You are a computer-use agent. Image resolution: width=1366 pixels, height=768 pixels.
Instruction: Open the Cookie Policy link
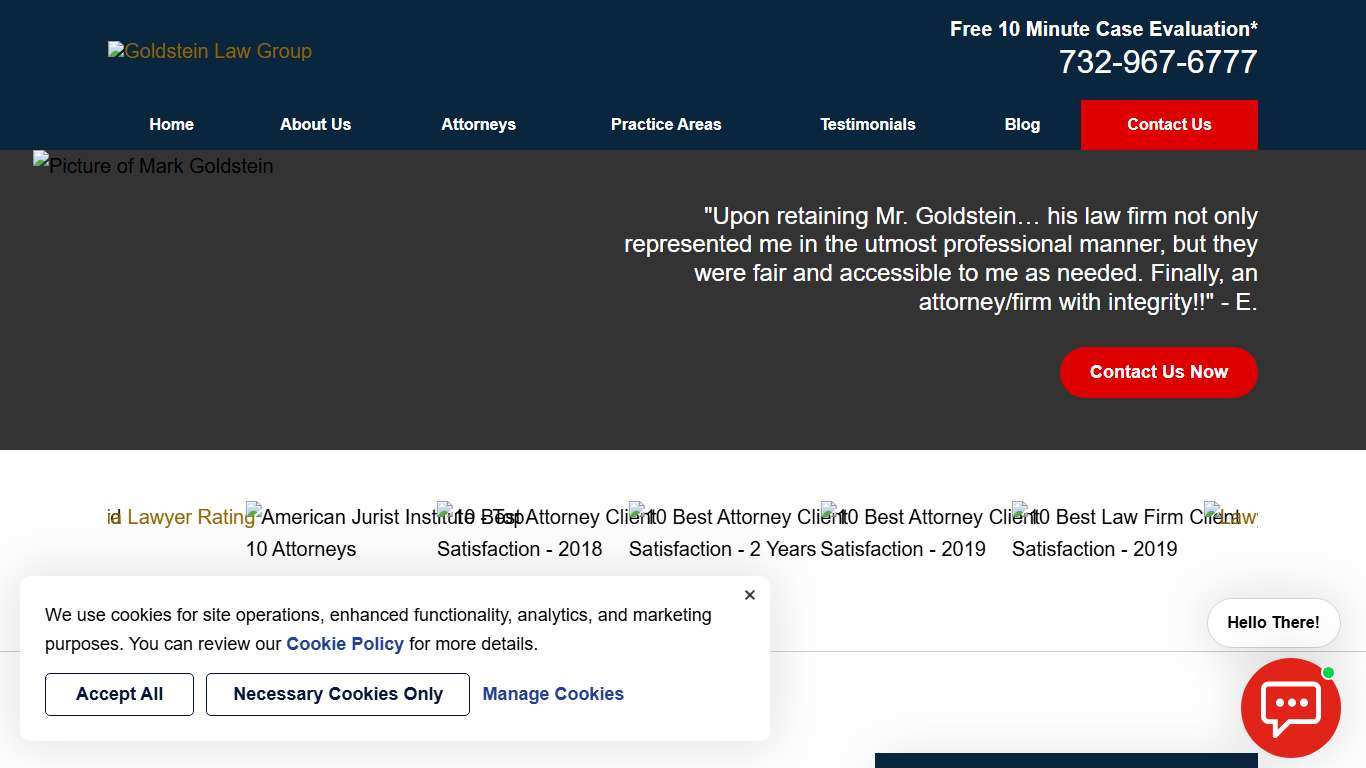click(345, 644)
